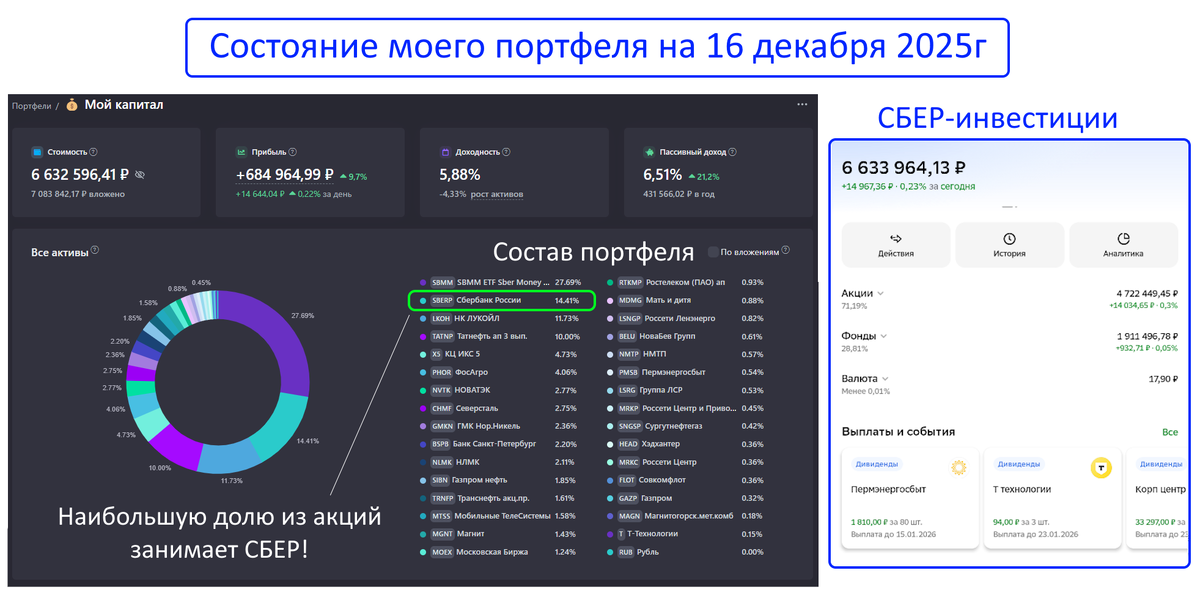
Task: Expand the Фонды section chevron
Action: [884, 336]
